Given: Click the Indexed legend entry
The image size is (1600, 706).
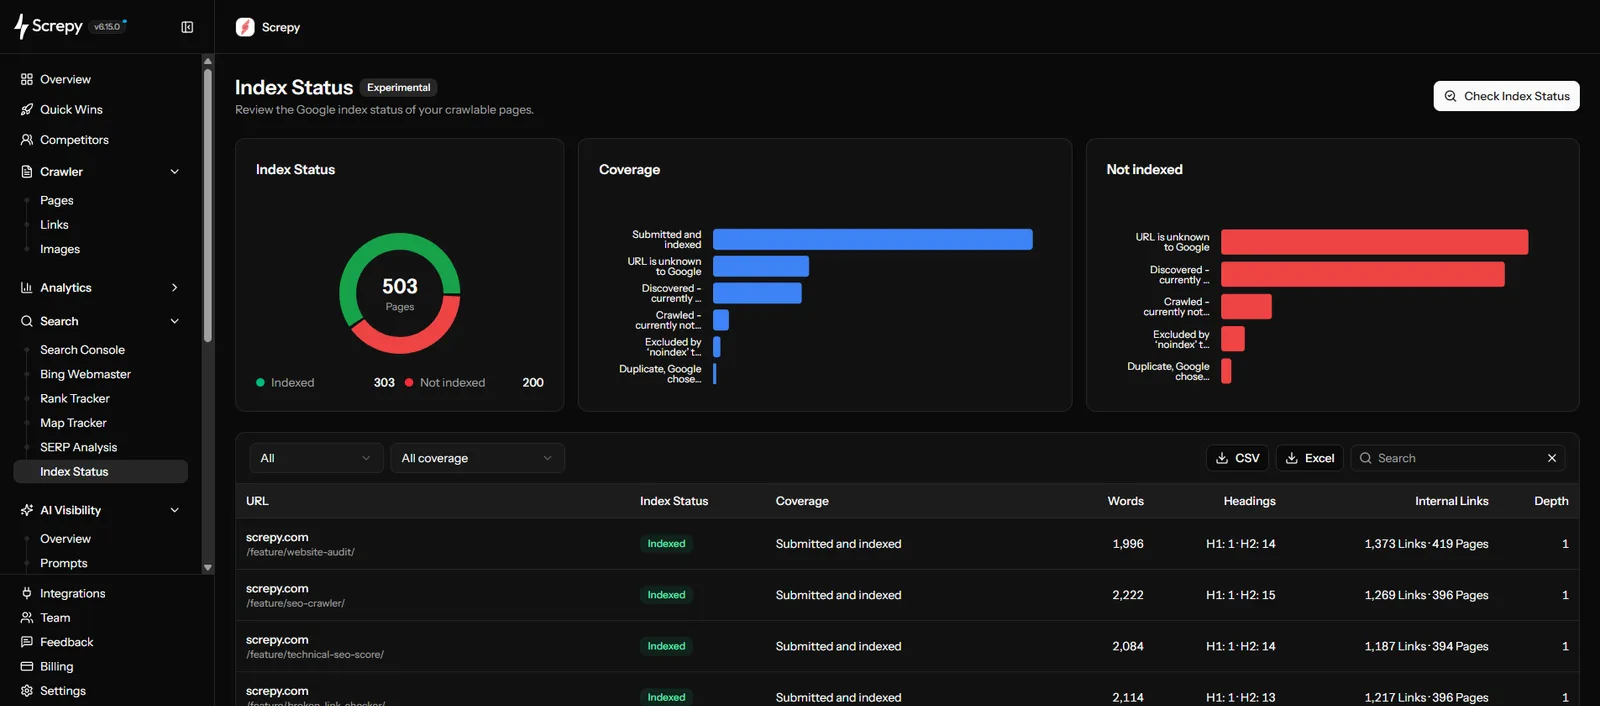Looking at the screenshot, I should [285, 383].
